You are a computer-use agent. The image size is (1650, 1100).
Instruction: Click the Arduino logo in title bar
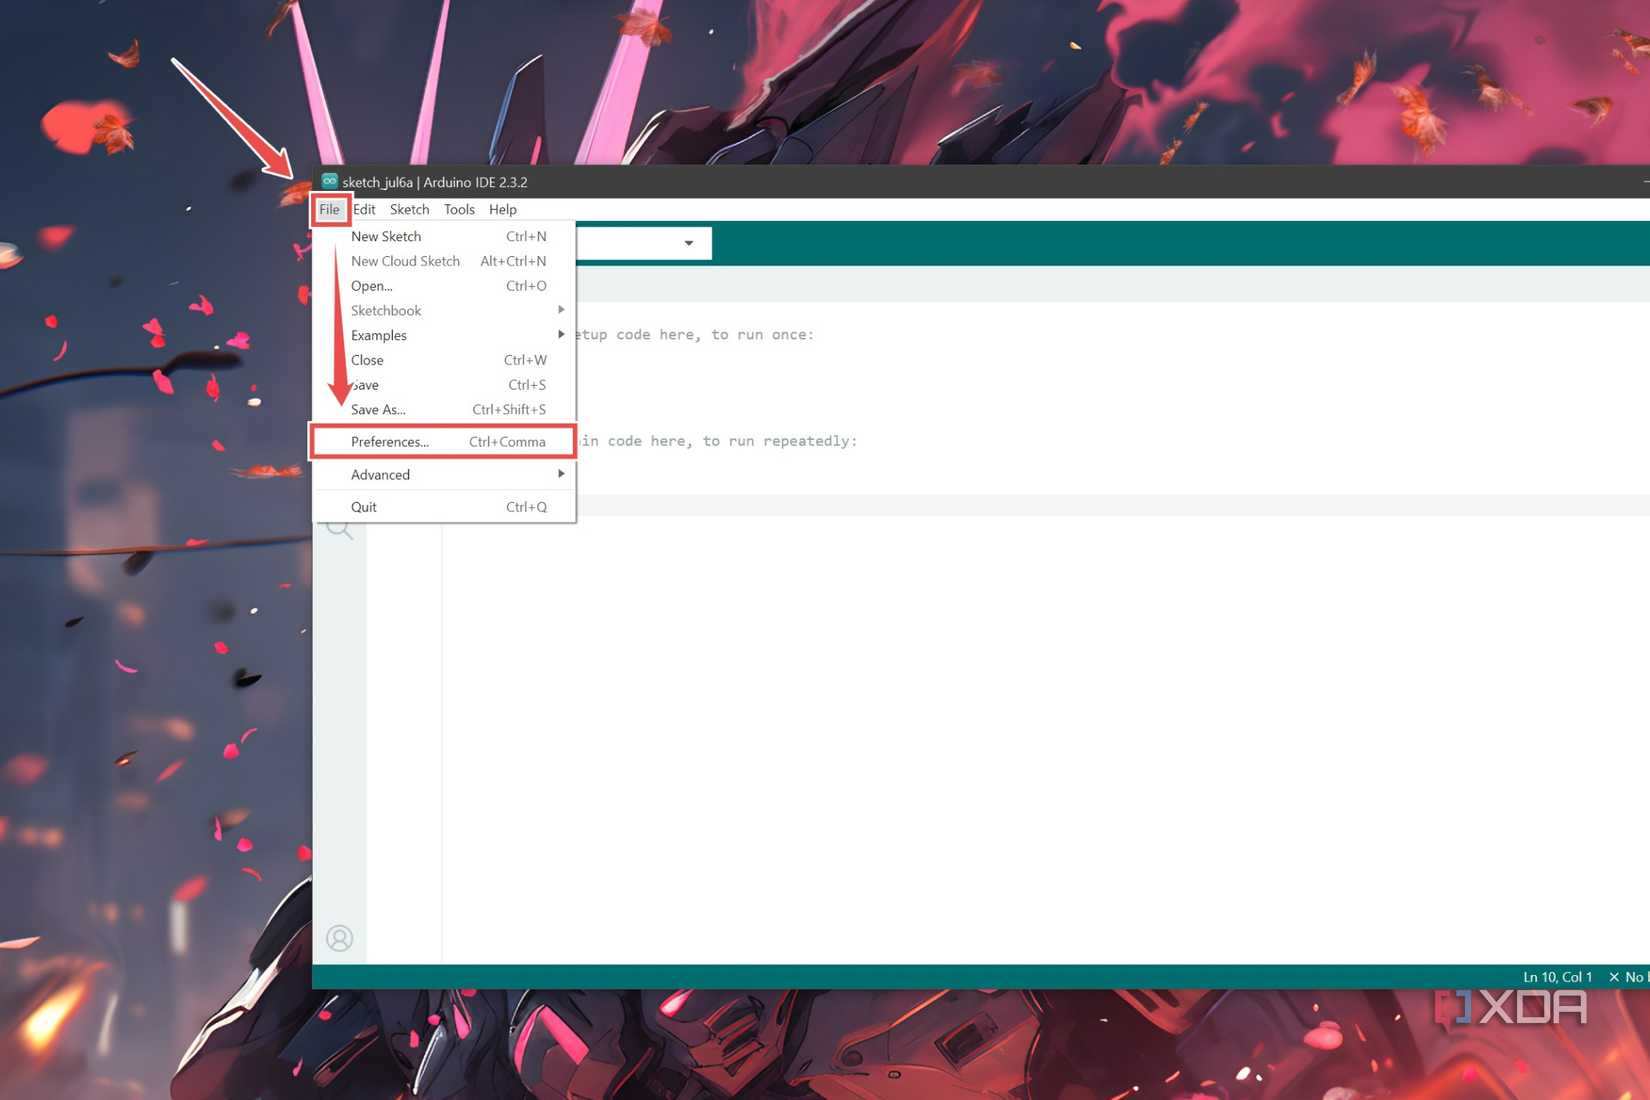pyautogui.click(x=329, y=181)
